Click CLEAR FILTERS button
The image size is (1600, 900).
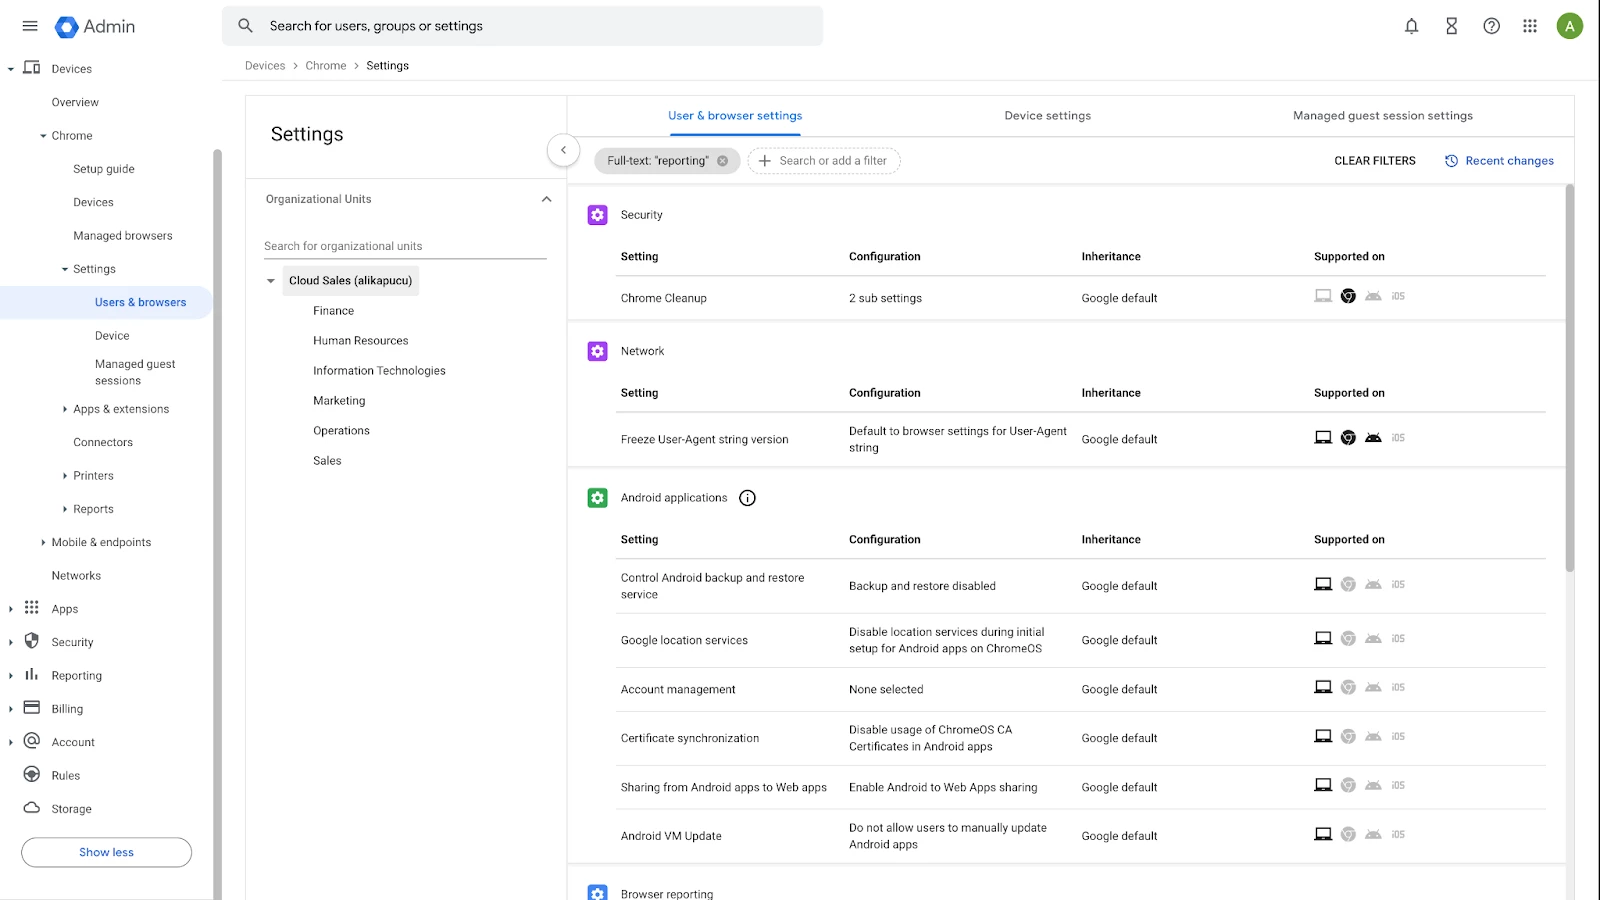[x=1375, y=161]
